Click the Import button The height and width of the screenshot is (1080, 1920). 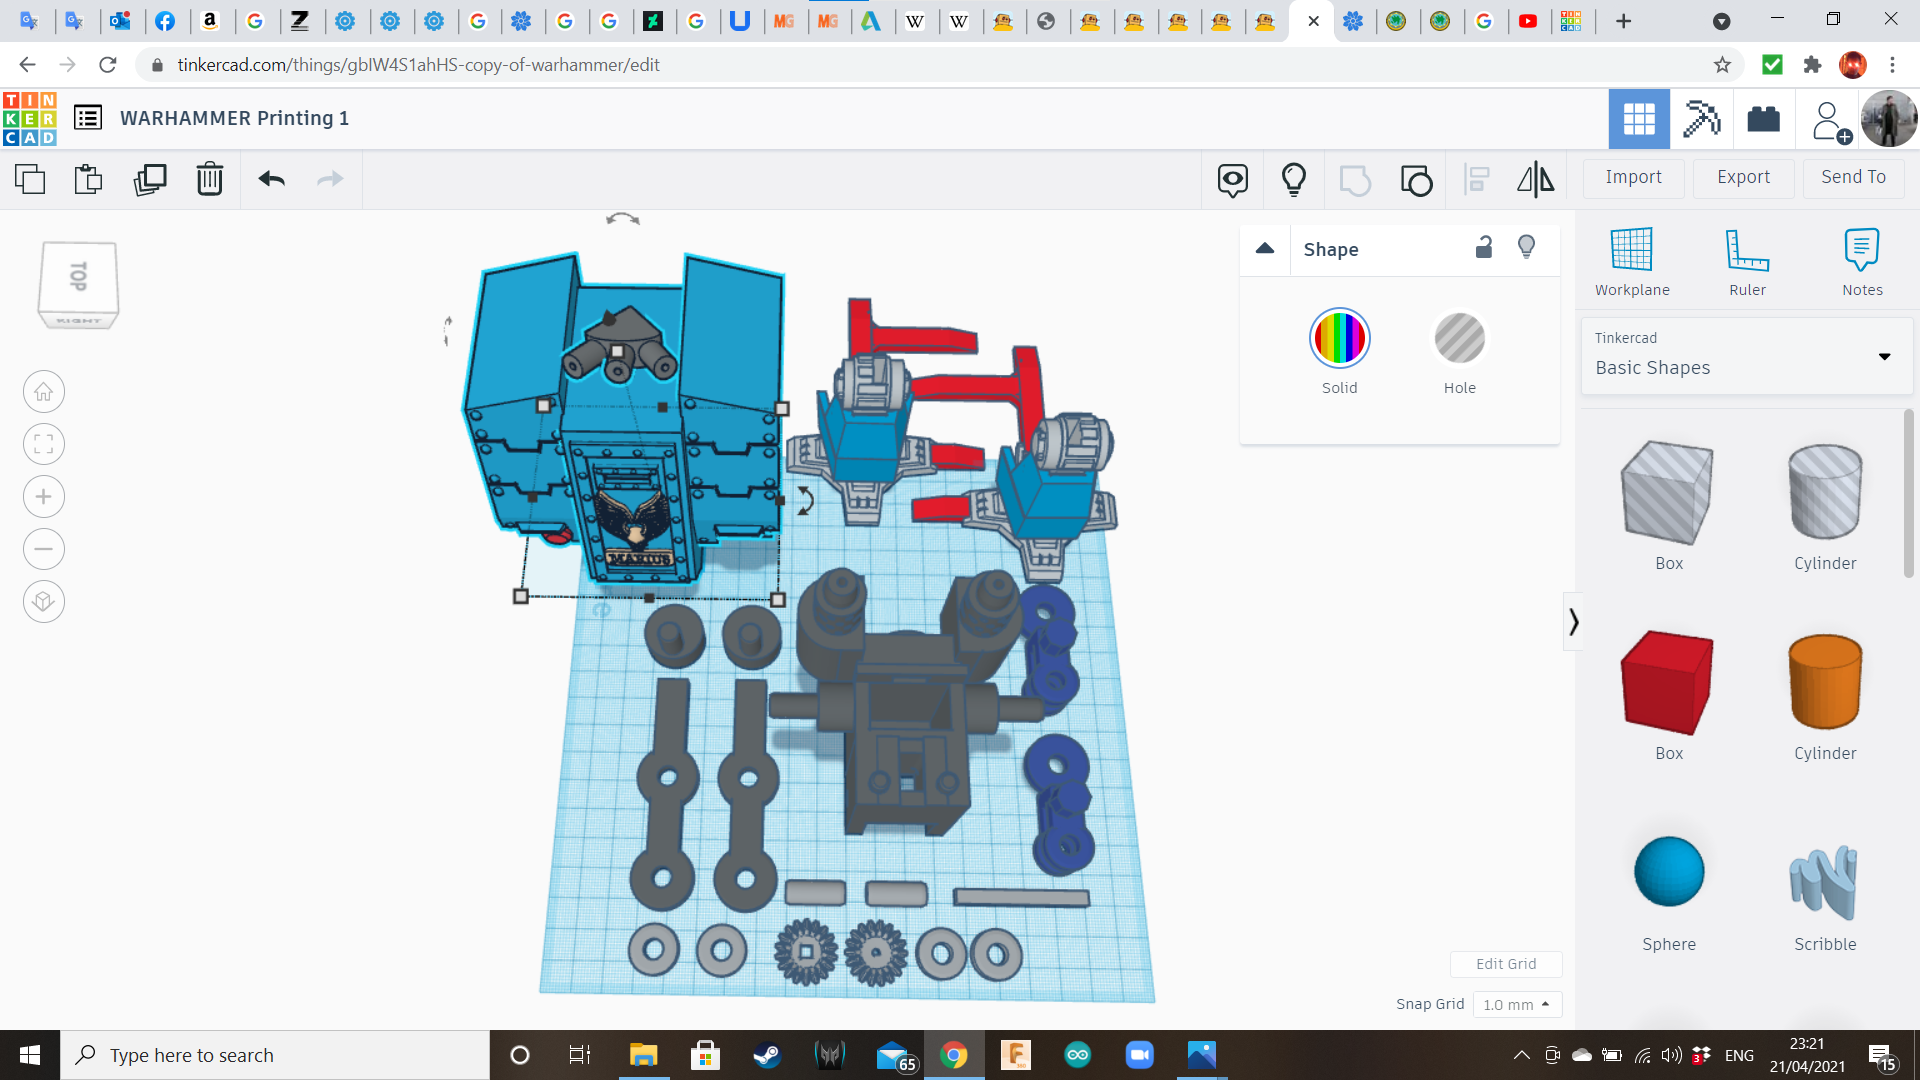click(x=1632, y=177)
